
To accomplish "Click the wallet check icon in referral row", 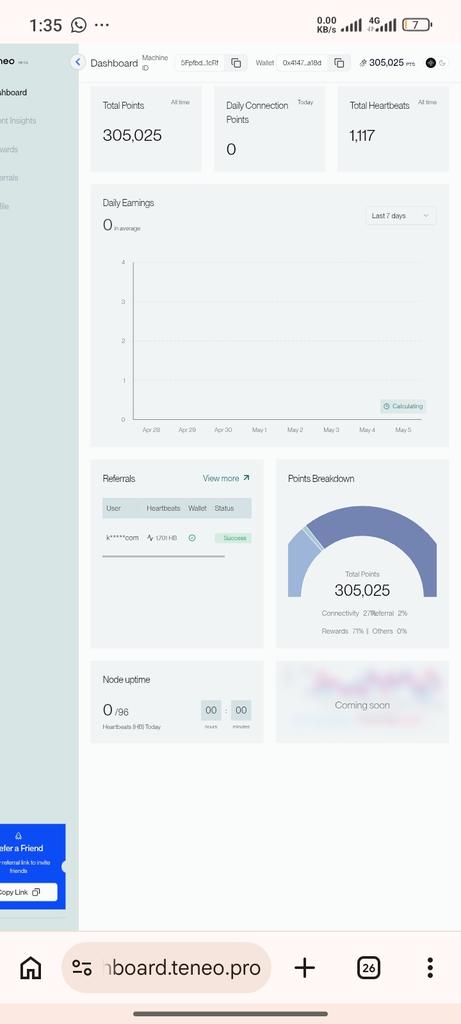I will 192,538.
